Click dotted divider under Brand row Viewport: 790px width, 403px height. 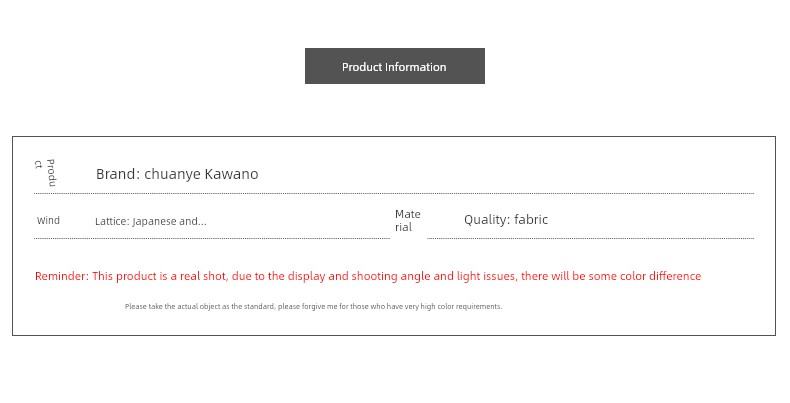coord(394,193)
